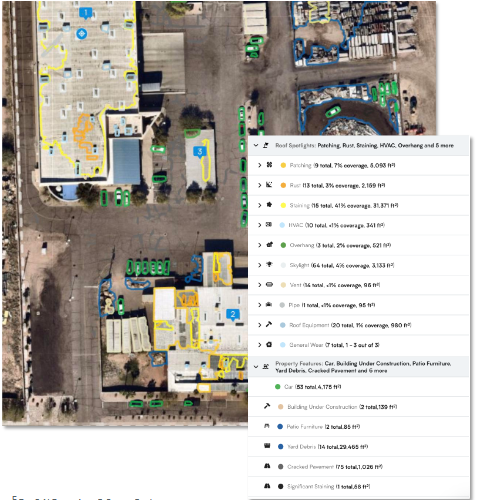Select map marker number 2
The width and height of the screenshot is (483, 500).
[x=233, y=314]
